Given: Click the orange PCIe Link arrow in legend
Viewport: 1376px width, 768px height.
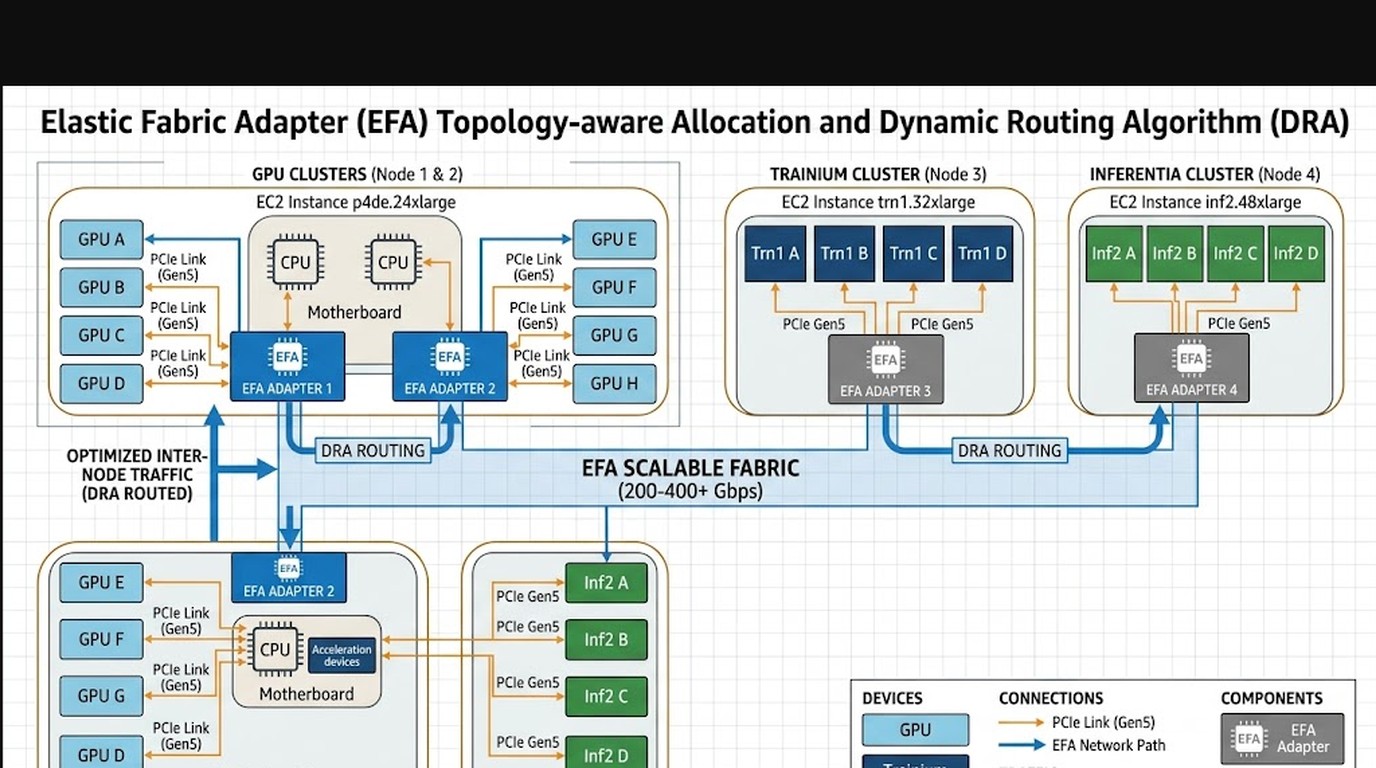Looking at the screenshot, I should point(1022,722).
